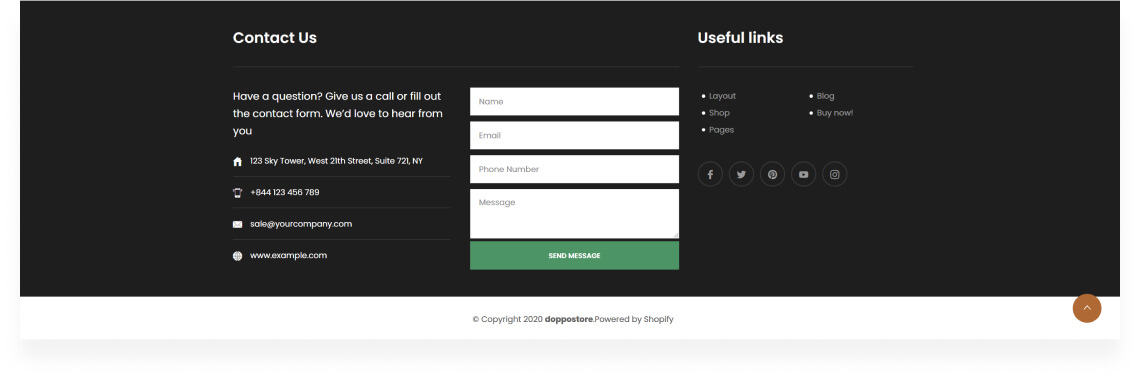The image size is (1140, 380).
Task: Click the phone icon beside +844 number
Action: pyautogui.click(x=237, y=193)
